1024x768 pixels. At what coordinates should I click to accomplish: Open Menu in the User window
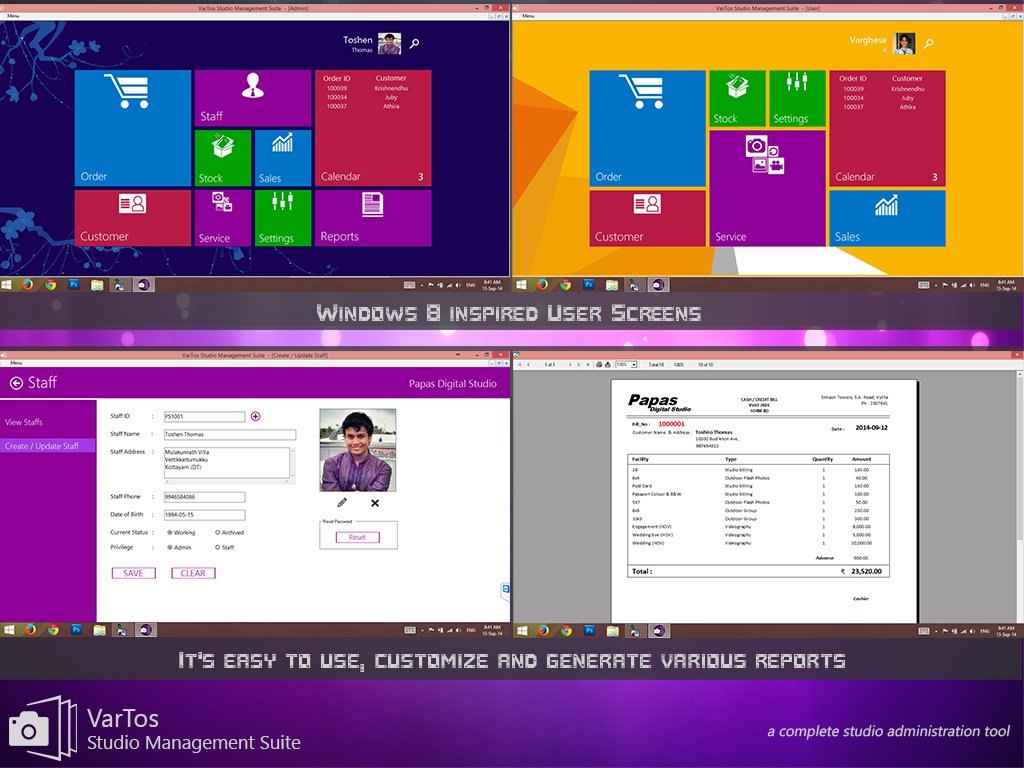pos(528,16)
